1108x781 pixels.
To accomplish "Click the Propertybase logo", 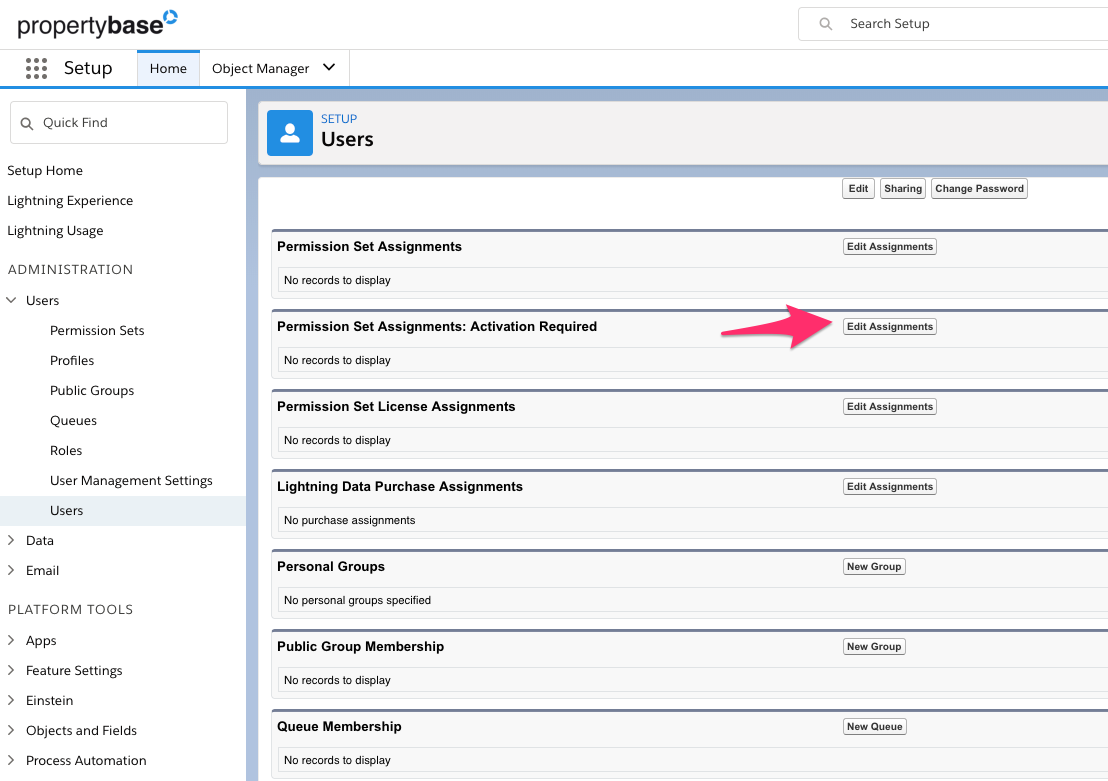I will pyautogui.click(x=97, y=23).
